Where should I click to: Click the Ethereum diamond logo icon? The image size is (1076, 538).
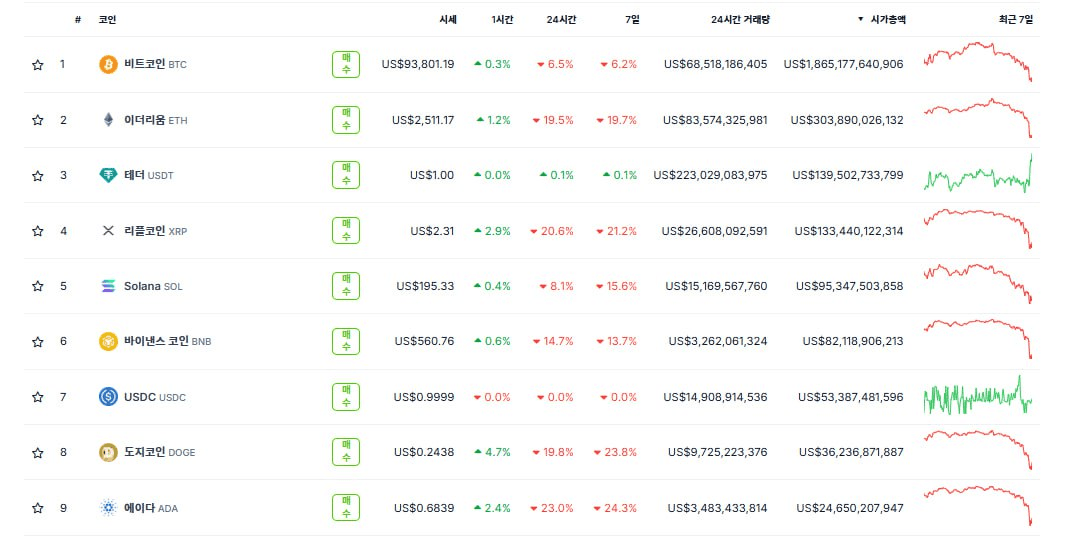point(108,120)
